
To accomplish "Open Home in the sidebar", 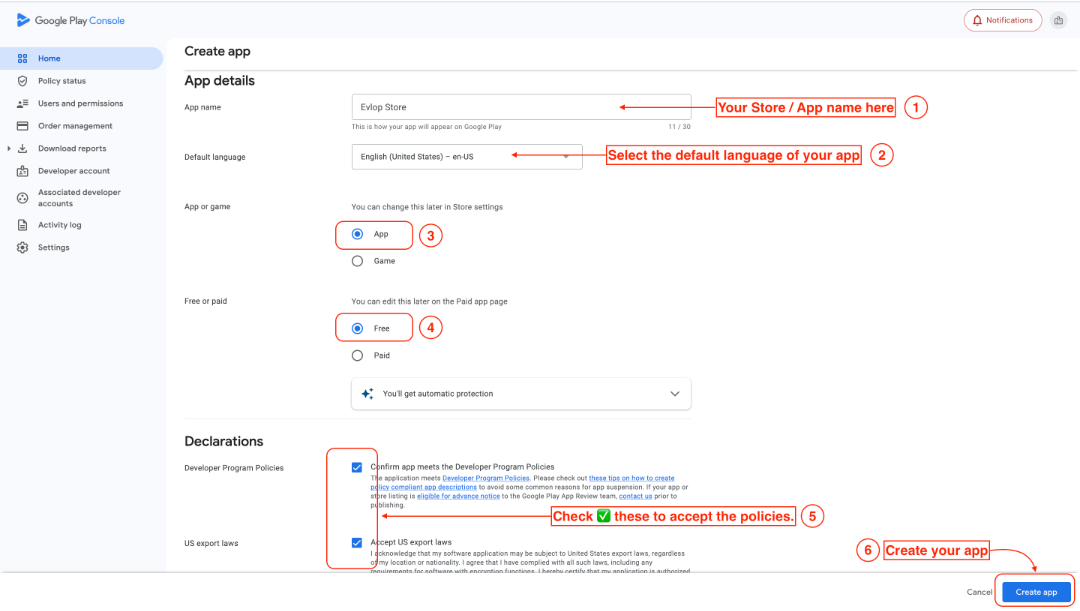I will coord(81,59).
